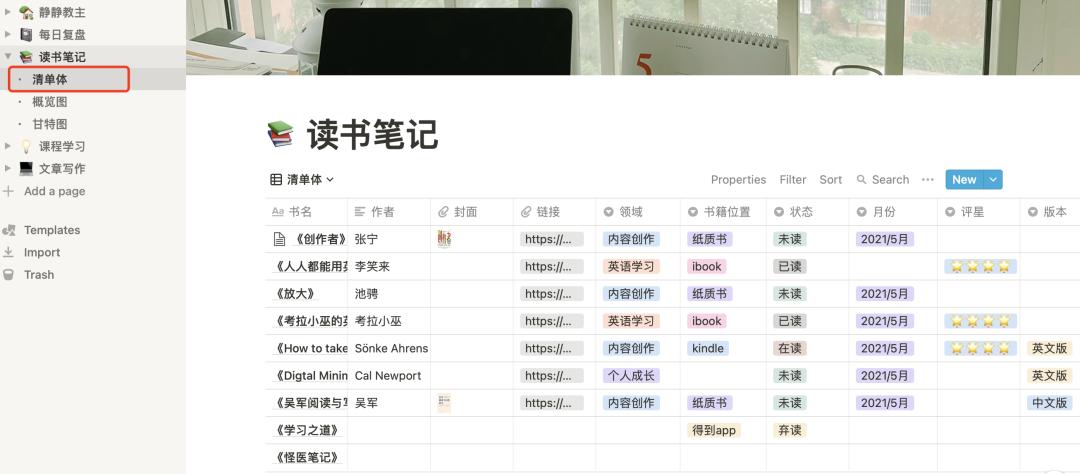Screen dimensions: 1080x474
Task: Click the select icon in 状态 header
Action: (779, 212)
